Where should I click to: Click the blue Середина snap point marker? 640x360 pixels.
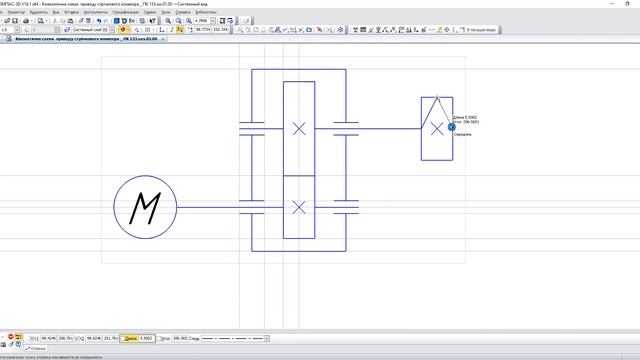(451, 127)
